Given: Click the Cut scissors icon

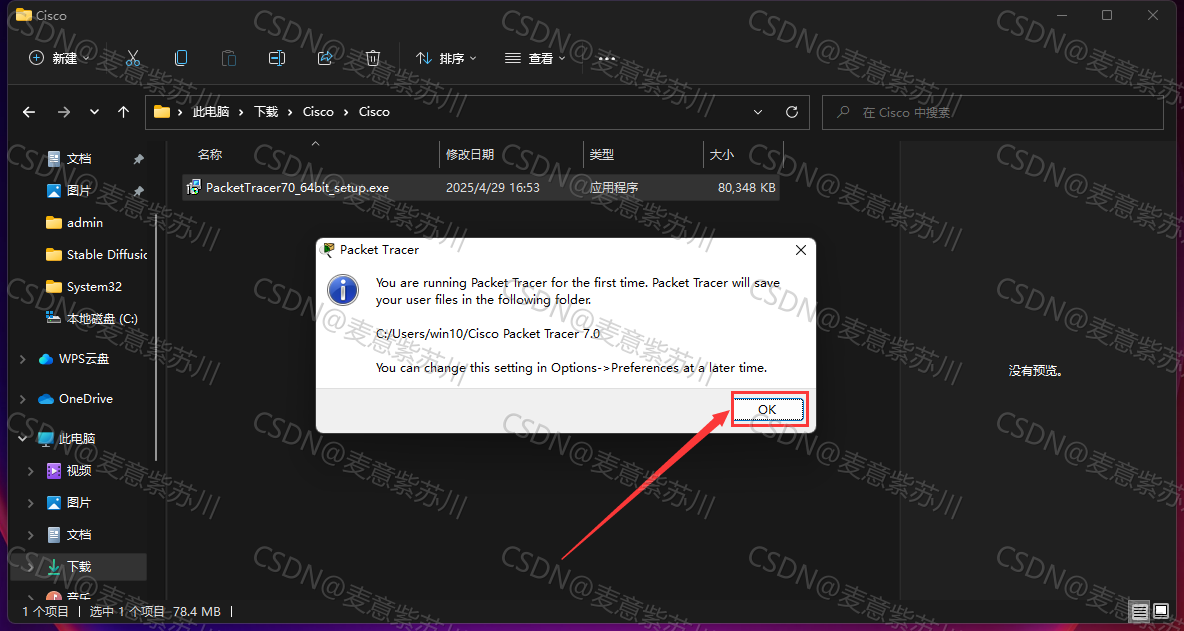Looking at the screenshot, I should pos(133,58).
